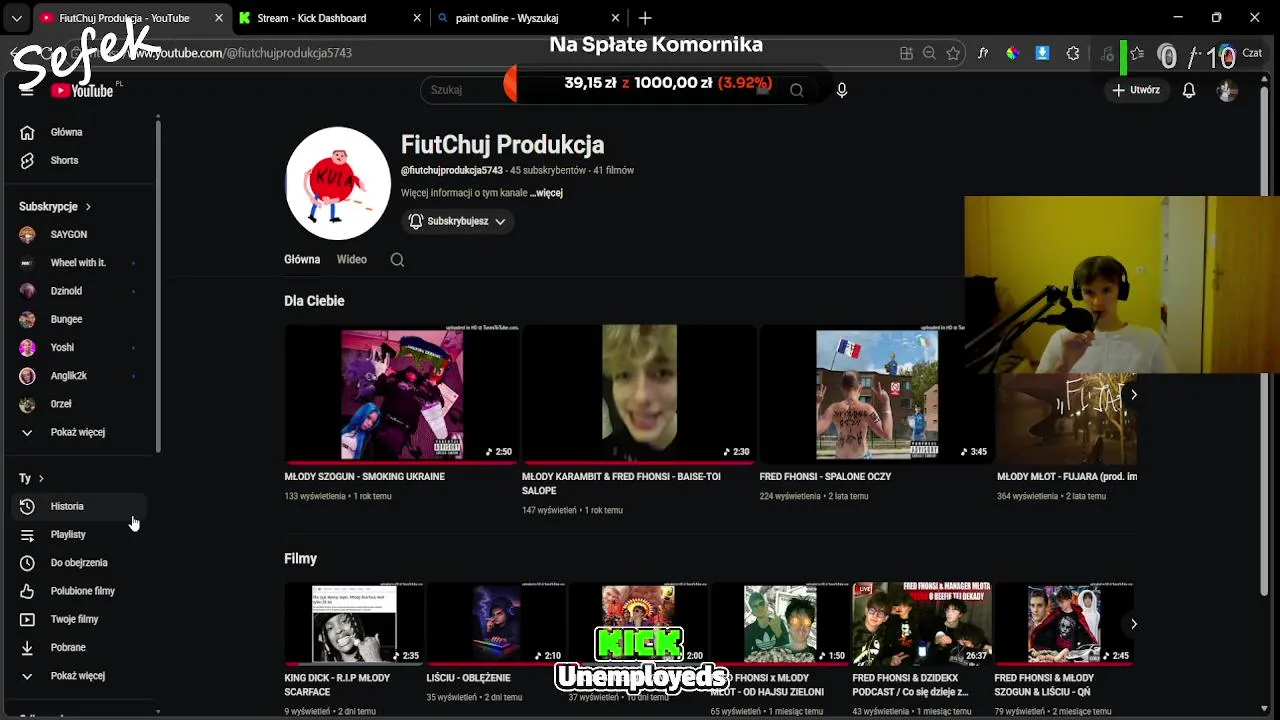Click the YouTube logo
Image resolution: width=1280 pixels, height=720 pixels.
coord(82,90)
